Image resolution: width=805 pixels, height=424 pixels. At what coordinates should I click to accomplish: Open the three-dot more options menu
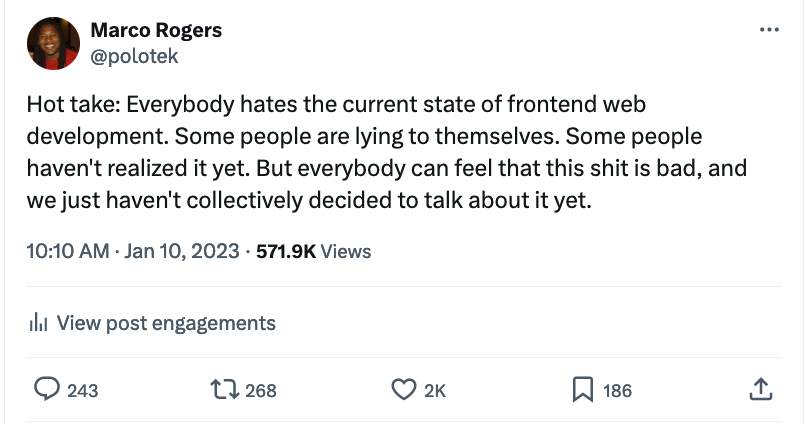click(768, 29)
